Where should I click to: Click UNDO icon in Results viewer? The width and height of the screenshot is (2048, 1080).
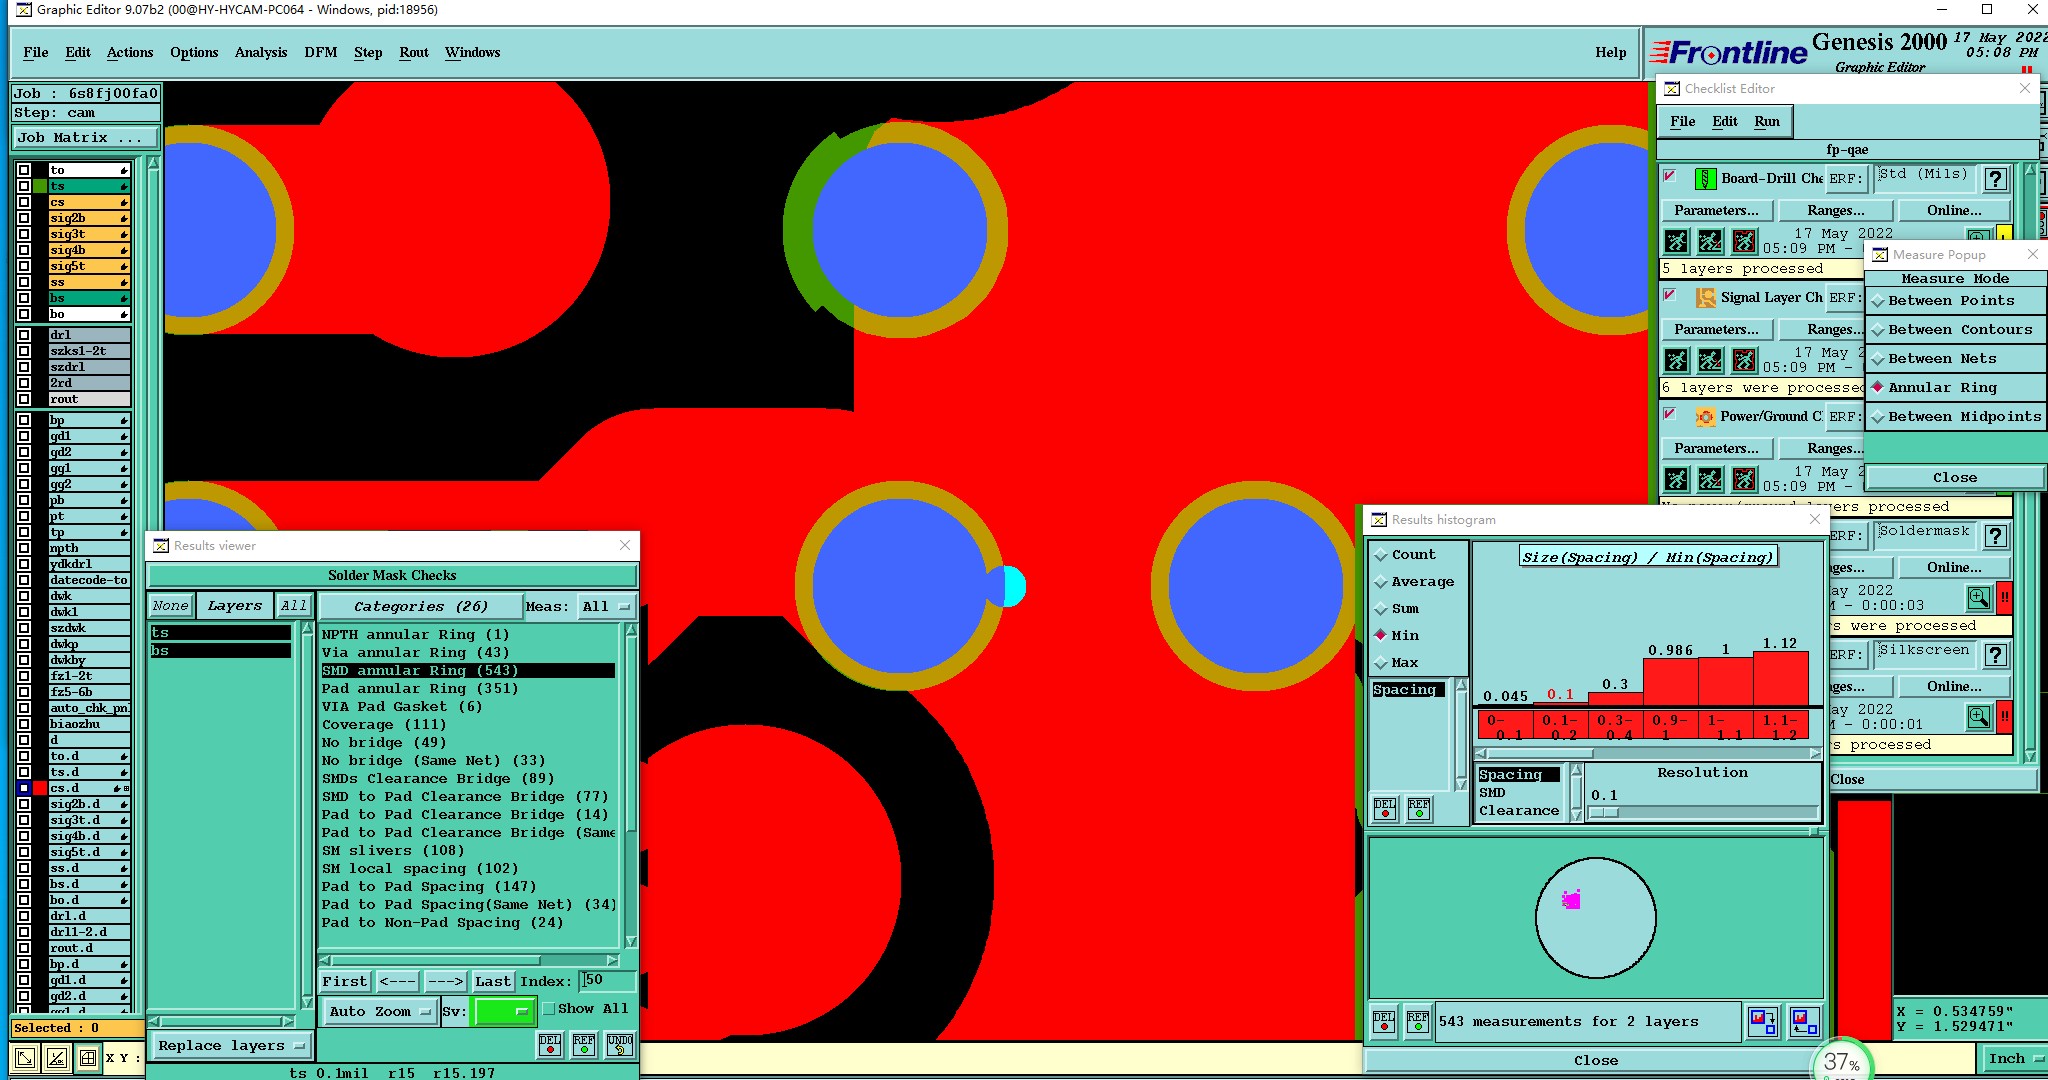coord(620,1045)
